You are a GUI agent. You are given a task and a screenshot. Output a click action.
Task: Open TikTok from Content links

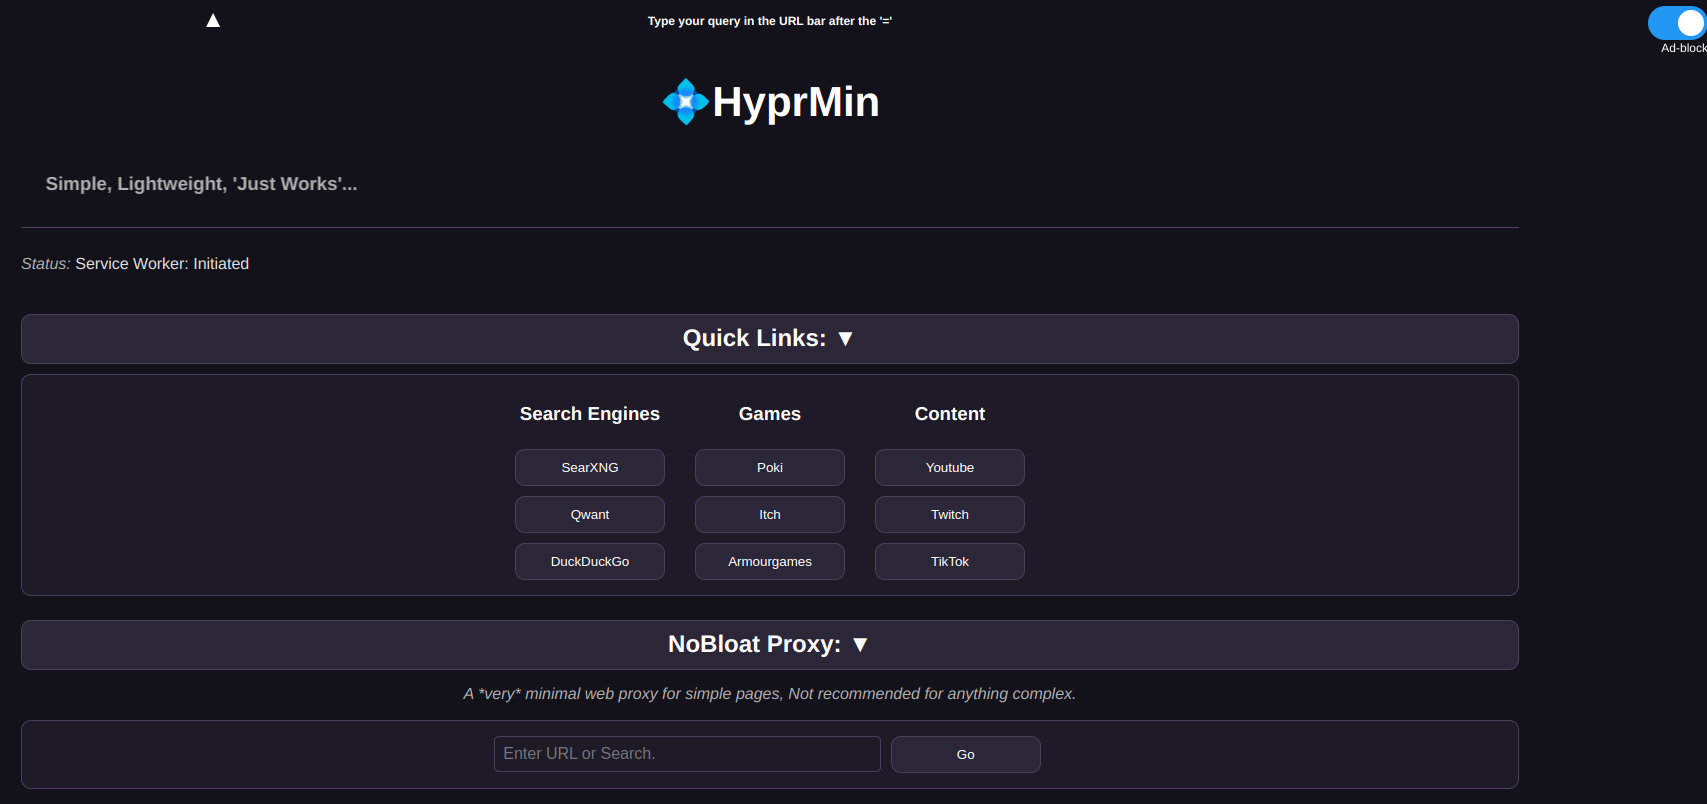949,562
